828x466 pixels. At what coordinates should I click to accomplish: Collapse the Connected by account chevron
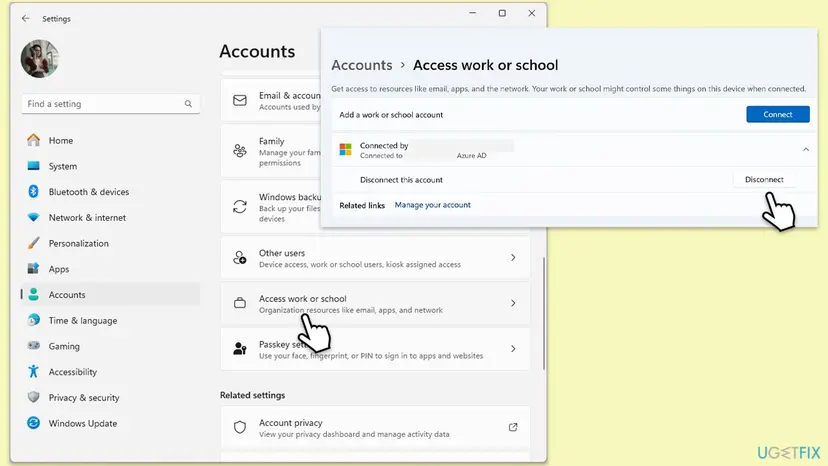point(806,150)
